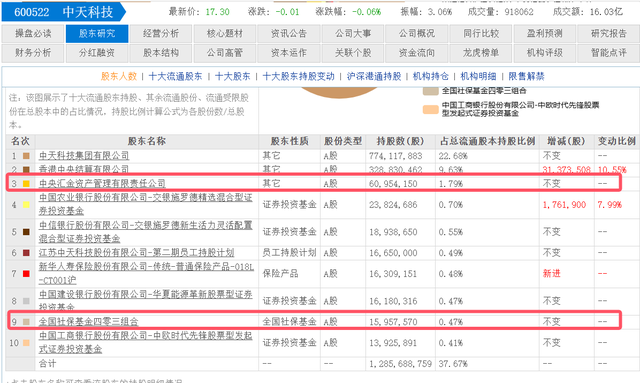Click the 全国社保基金四零三组合 shareholder link
This screenshot has height=383, width=640.
[x=89, y=322]
